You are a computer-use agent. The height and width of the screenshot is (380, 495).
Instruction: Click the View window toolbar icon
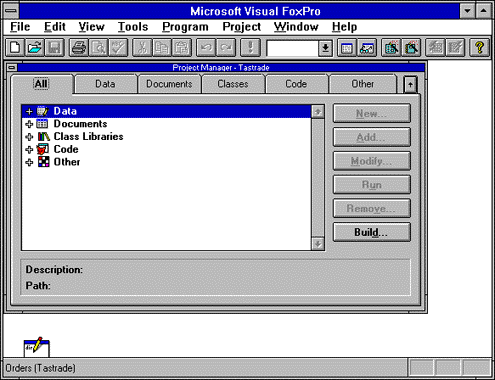click(x=367, y=48)
